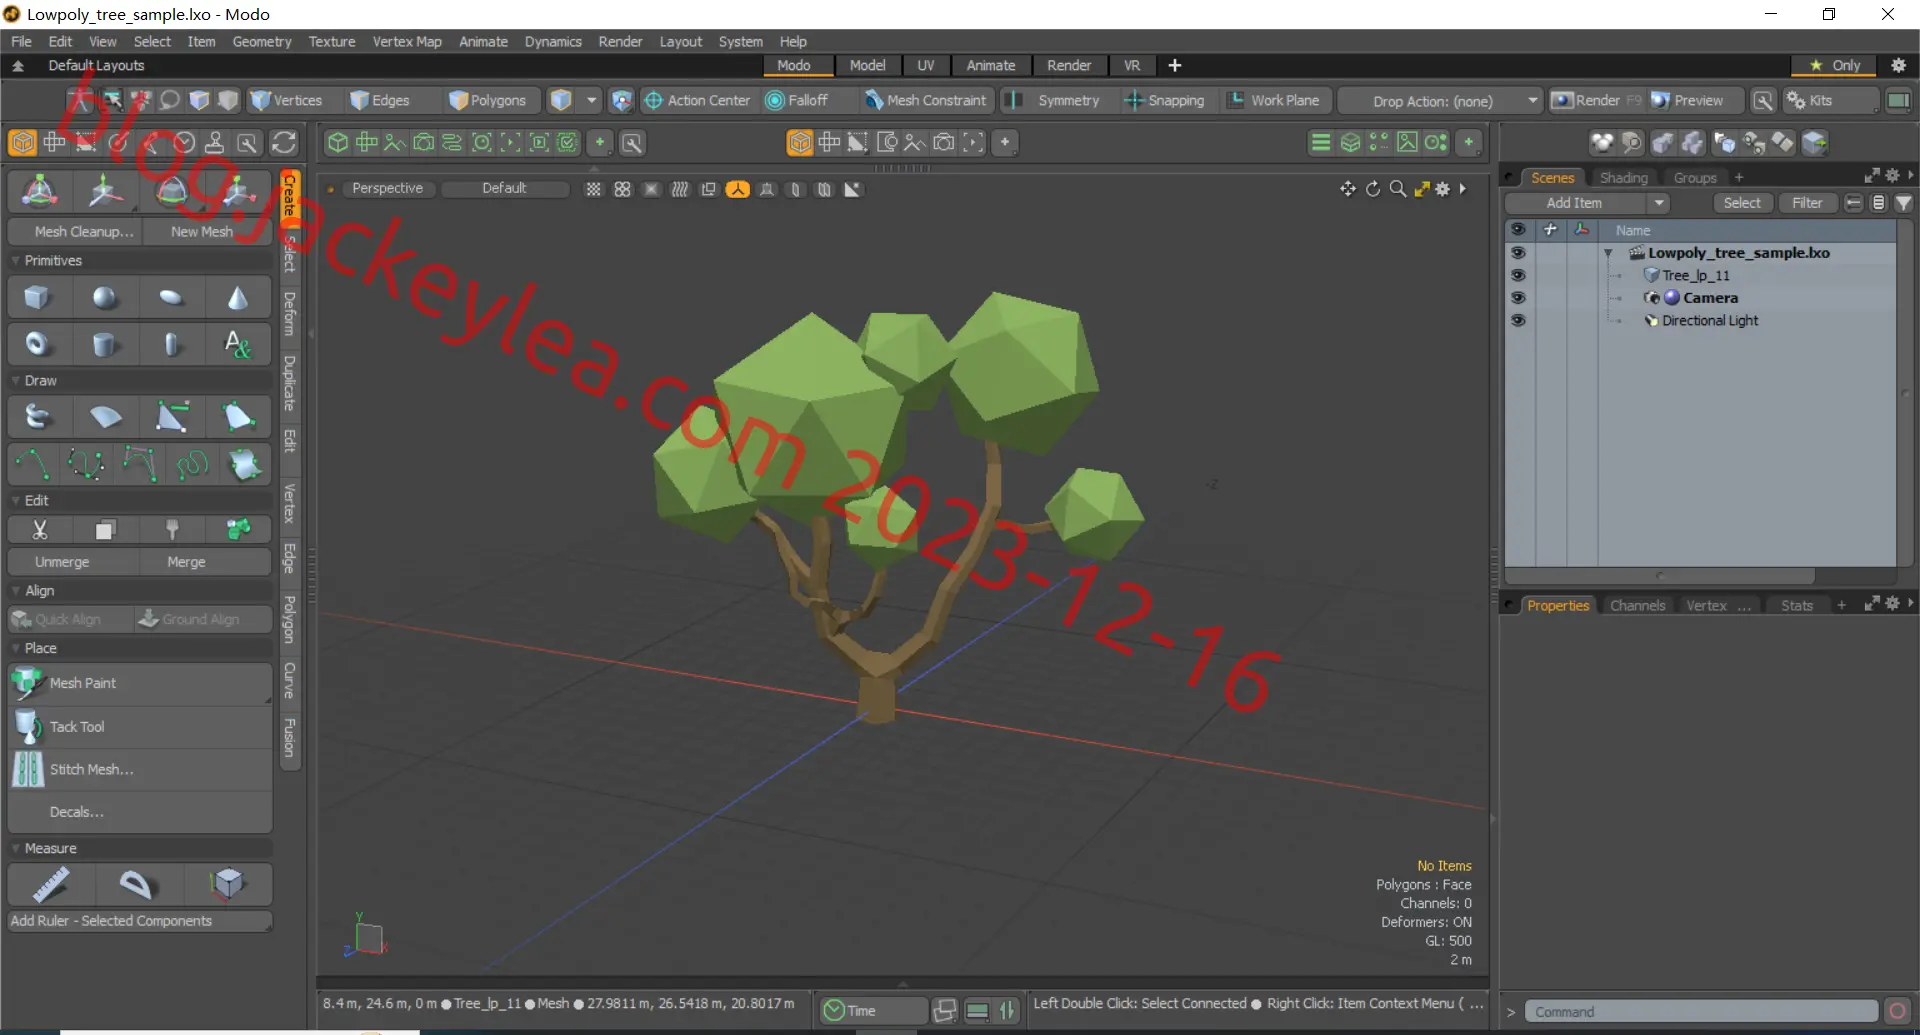
Task: Click the viewport zoom magnifier icon
Action: [1397, 189]
